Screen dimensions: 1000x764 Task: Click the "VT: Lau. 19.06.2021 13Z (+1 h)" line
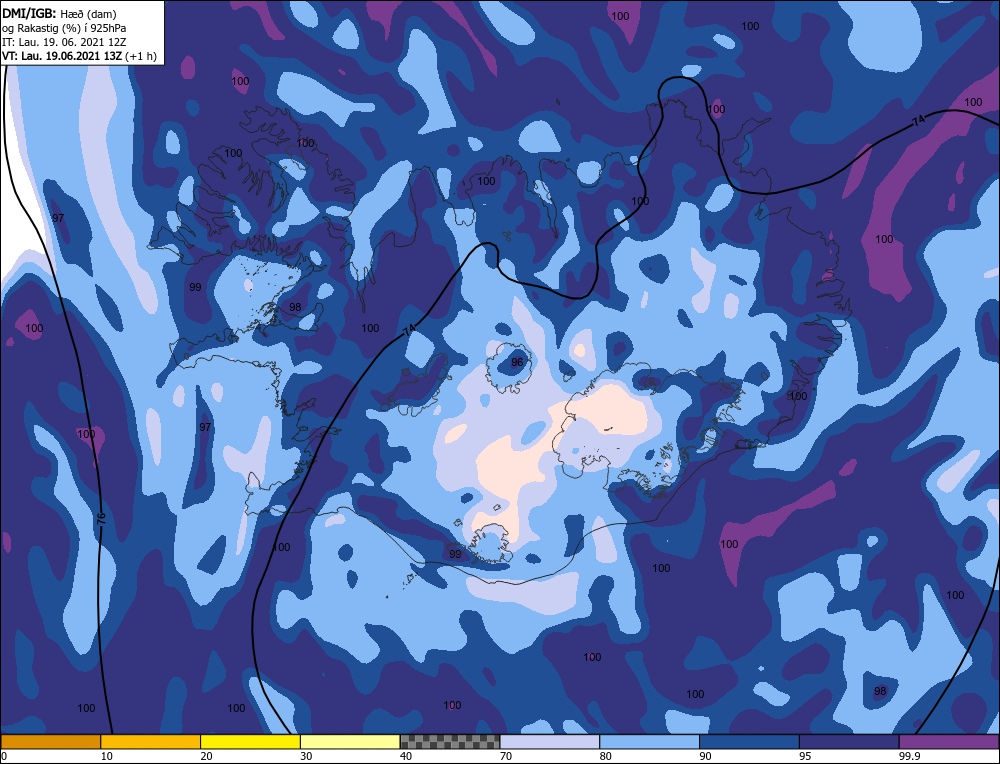coord(79,56)
